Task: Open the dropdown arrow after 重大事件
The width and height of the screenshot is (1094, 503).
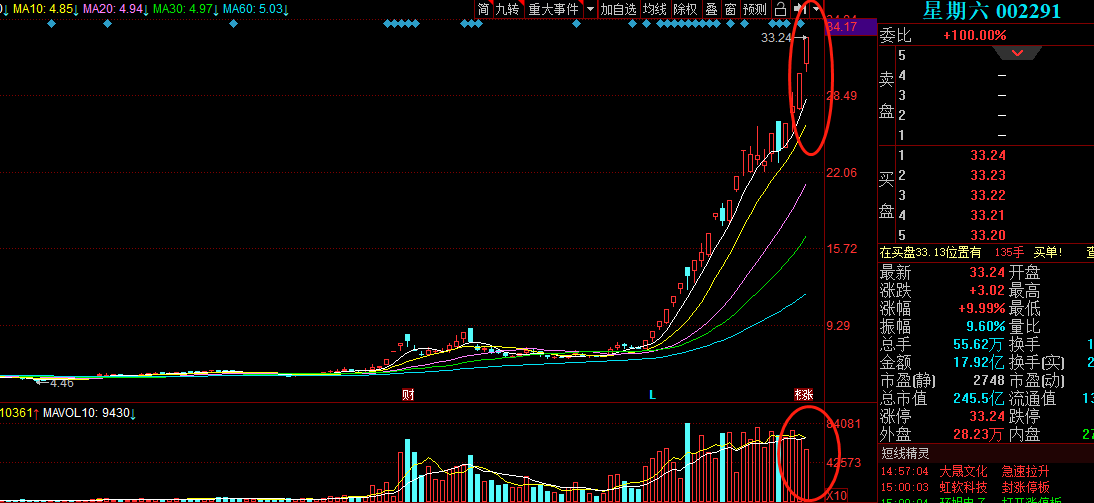Action: point(590,9)
